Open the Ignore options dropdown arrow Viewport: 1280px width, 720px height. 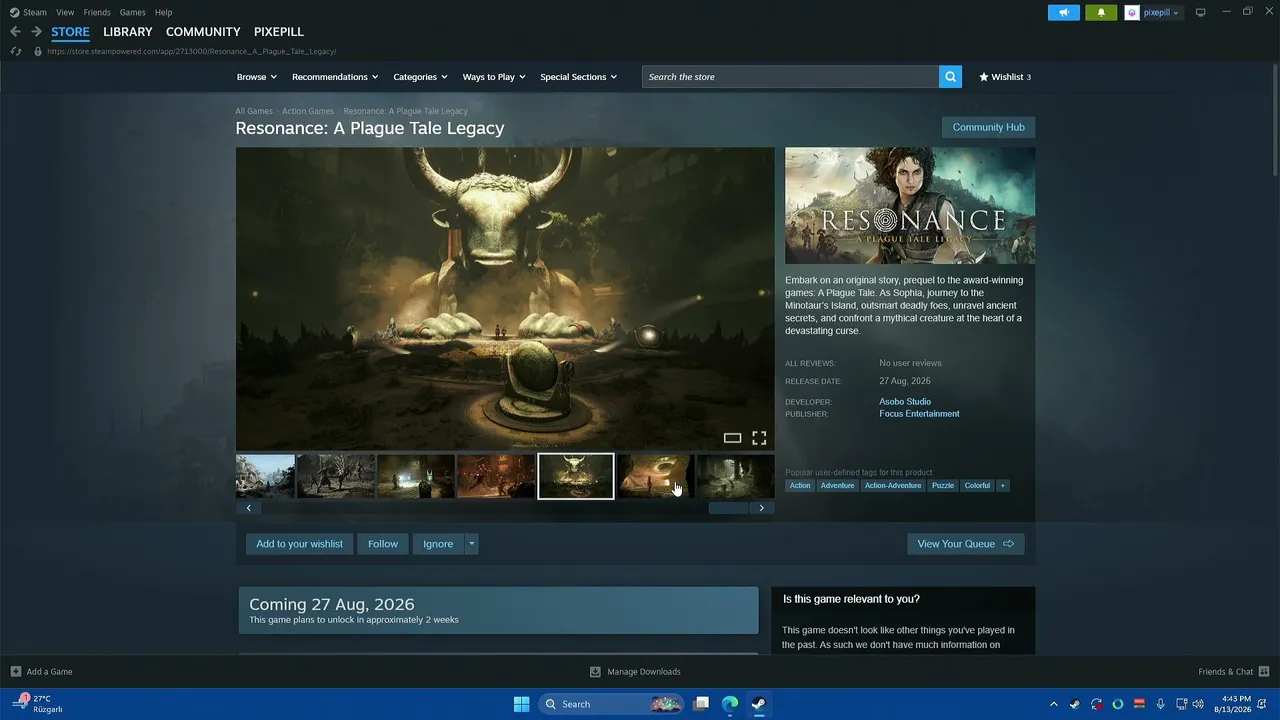coord(472,544)
